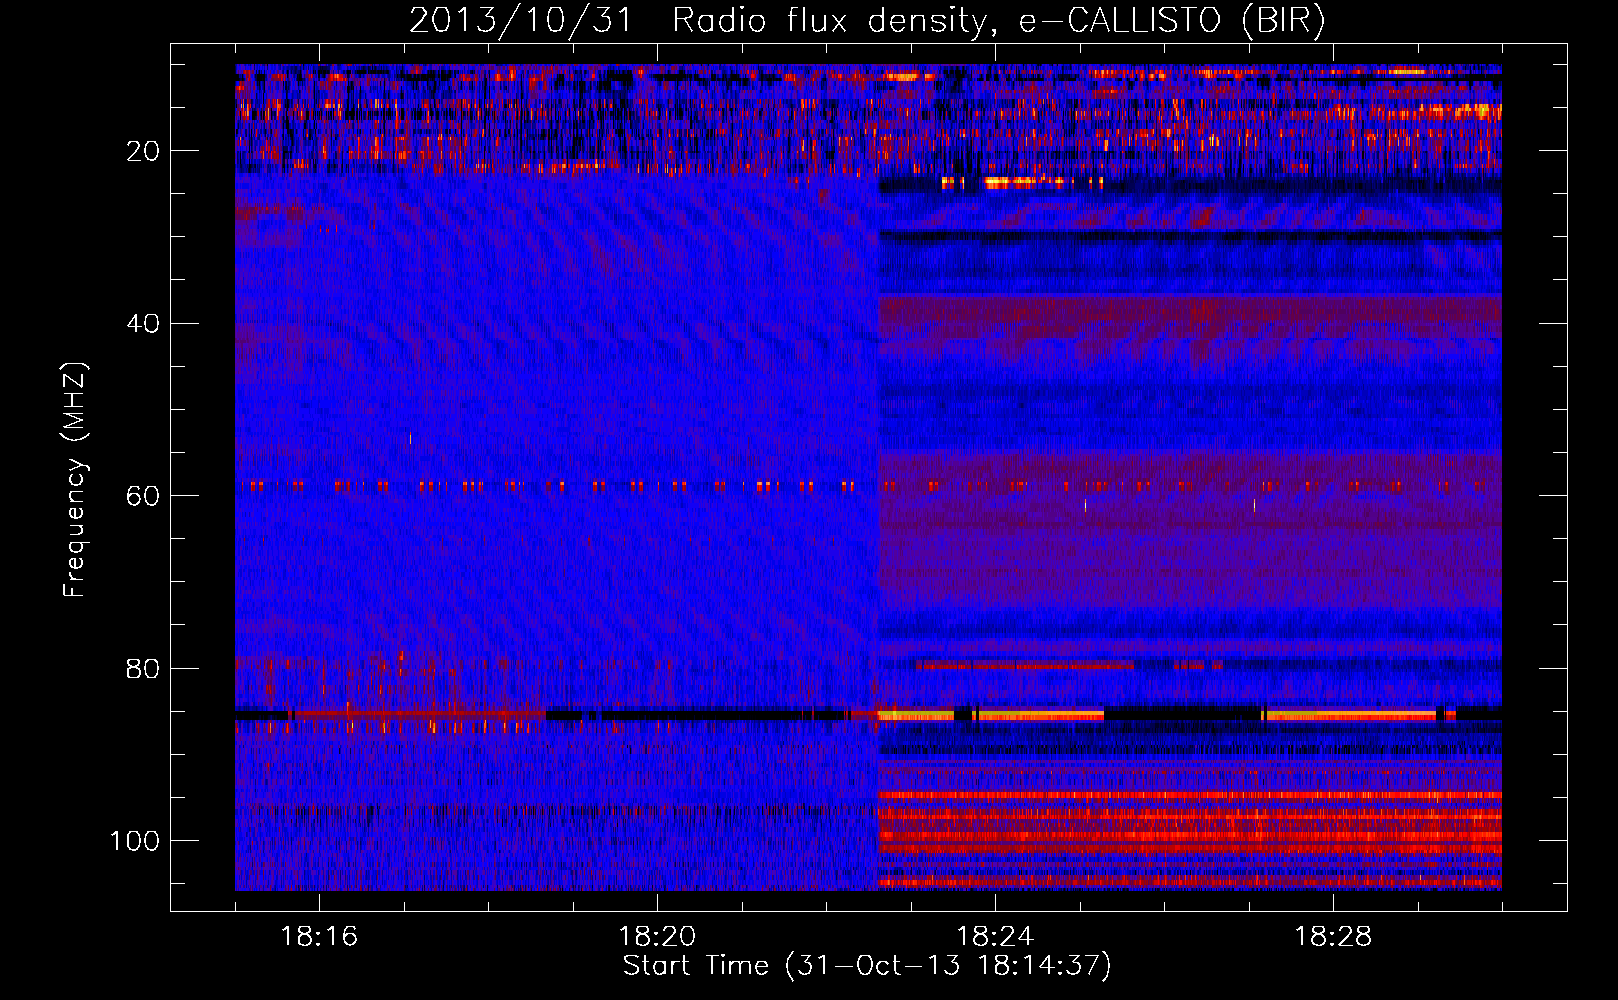Click the 20 MHz frequency tick label

click(143, 151)
